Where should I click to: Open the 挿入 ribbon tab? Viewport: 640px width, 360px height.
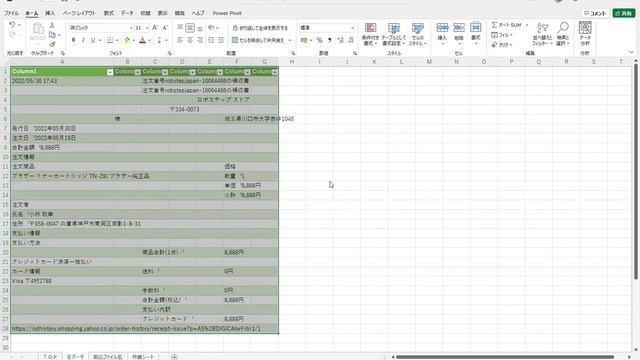(50, 13)
